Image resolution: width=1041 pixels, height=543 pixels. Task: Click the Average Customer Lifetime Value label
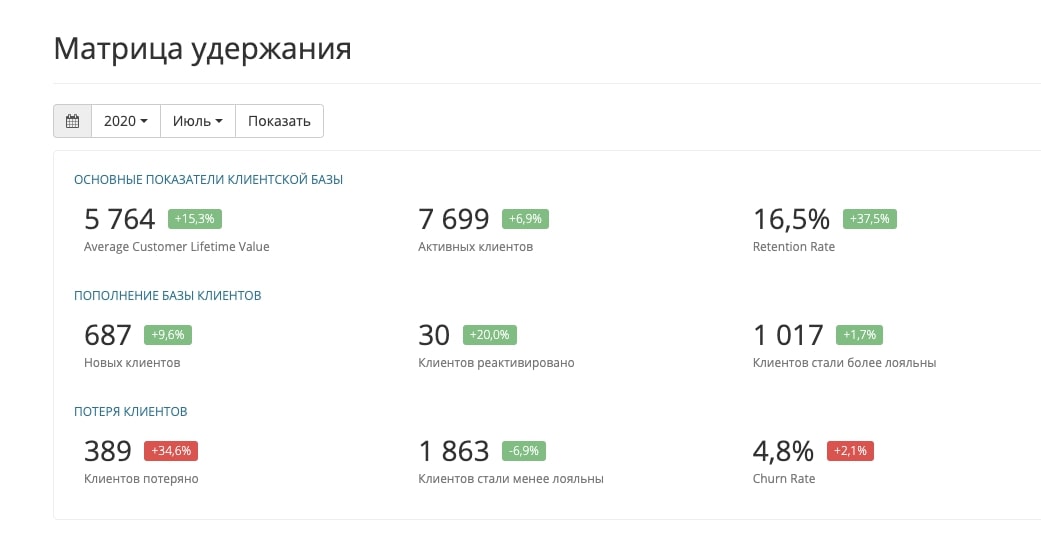pyautogui.click(x=177, y=246)
